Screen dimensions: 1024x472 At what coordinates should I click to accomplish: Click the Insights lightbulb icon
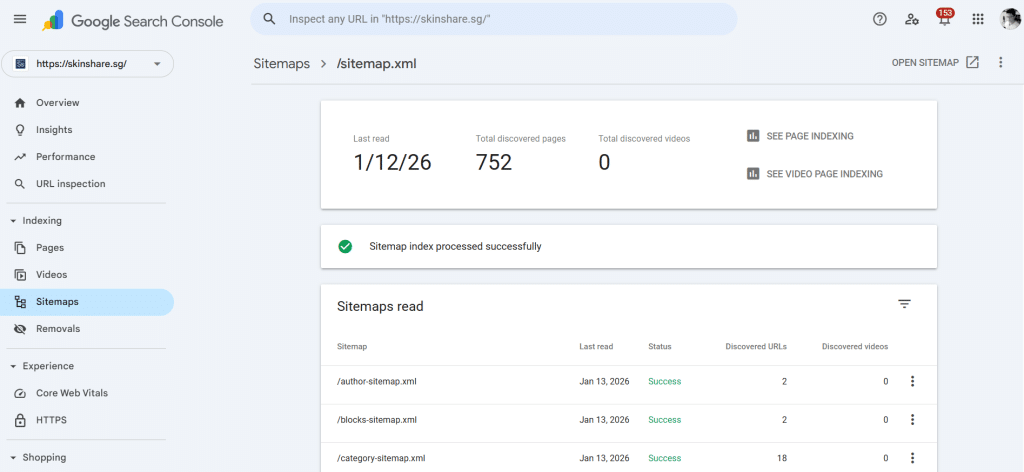click(x=20, y=130)
